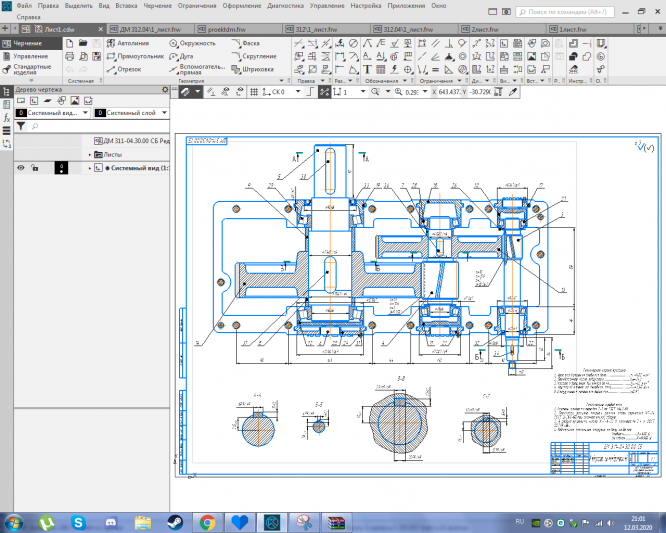Click the filter funnel icon in tree panel

click(x=21, y=127)
